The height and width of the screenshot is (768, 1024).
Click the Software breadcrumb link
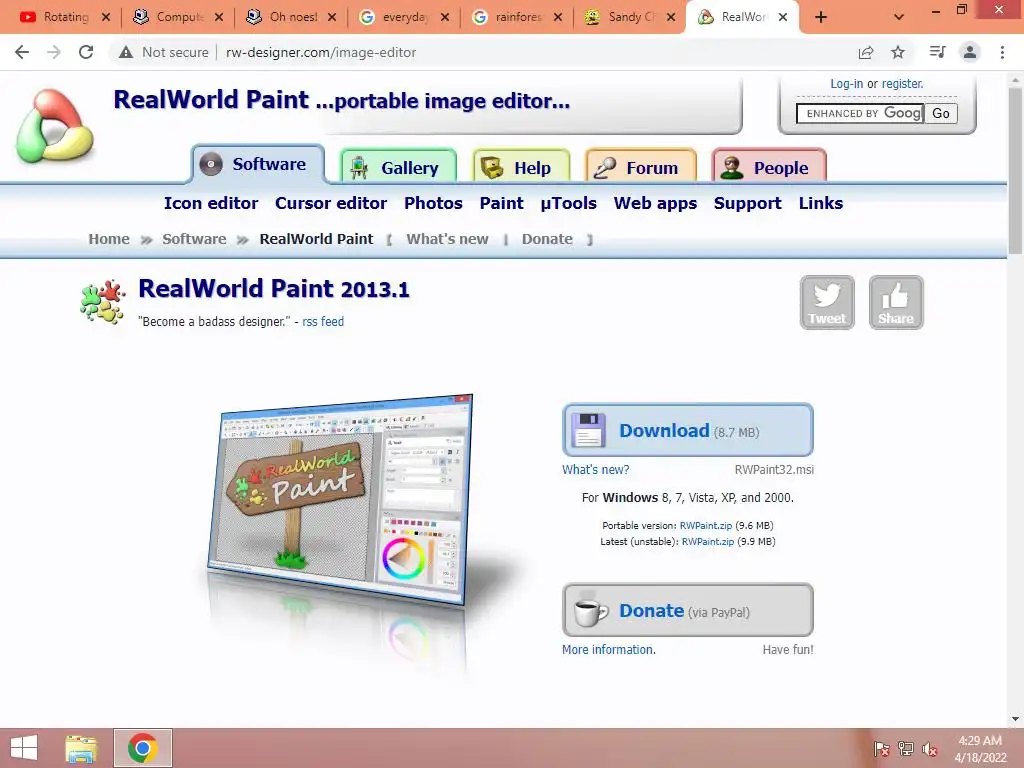coord(194,239)
